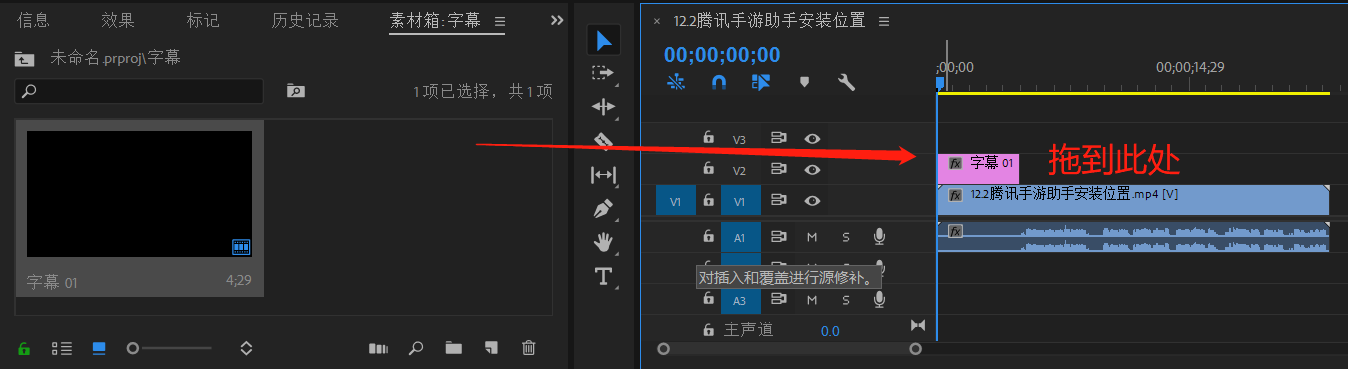
Task: Hide V1 track output with eye
Action: 813,201
